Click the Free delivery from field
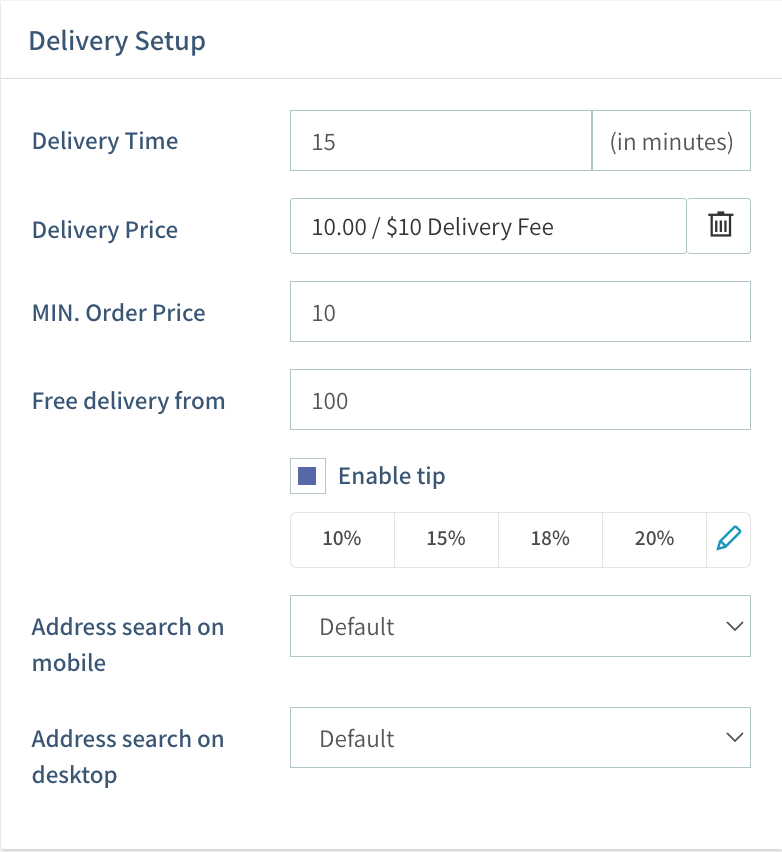The width and height of the screenshot is (782, 852). point(520,401)
